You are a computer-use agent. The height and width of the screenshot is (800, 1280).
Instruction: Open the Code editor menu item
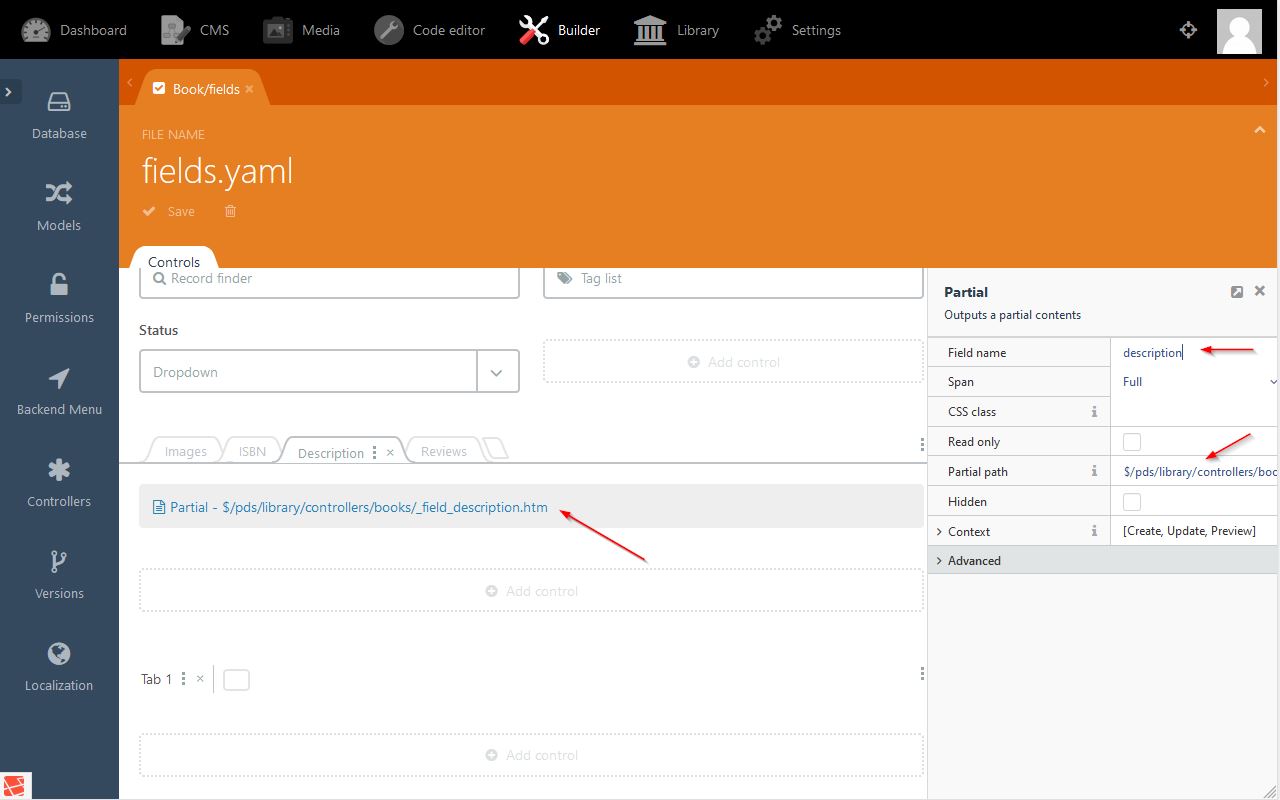(430, 30)
